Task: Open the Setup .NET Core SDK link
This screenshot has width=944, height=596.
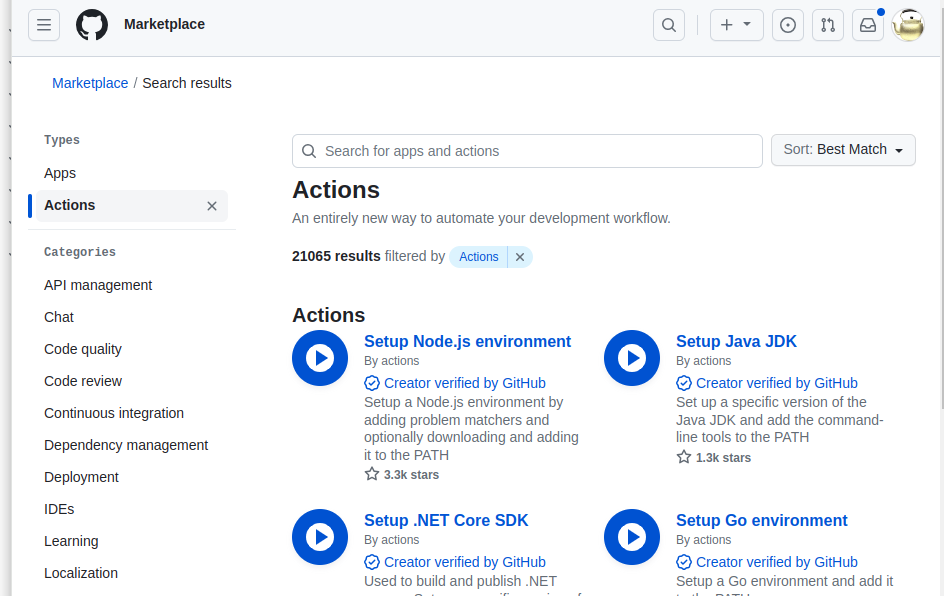Action: click(x=446, y=520)
